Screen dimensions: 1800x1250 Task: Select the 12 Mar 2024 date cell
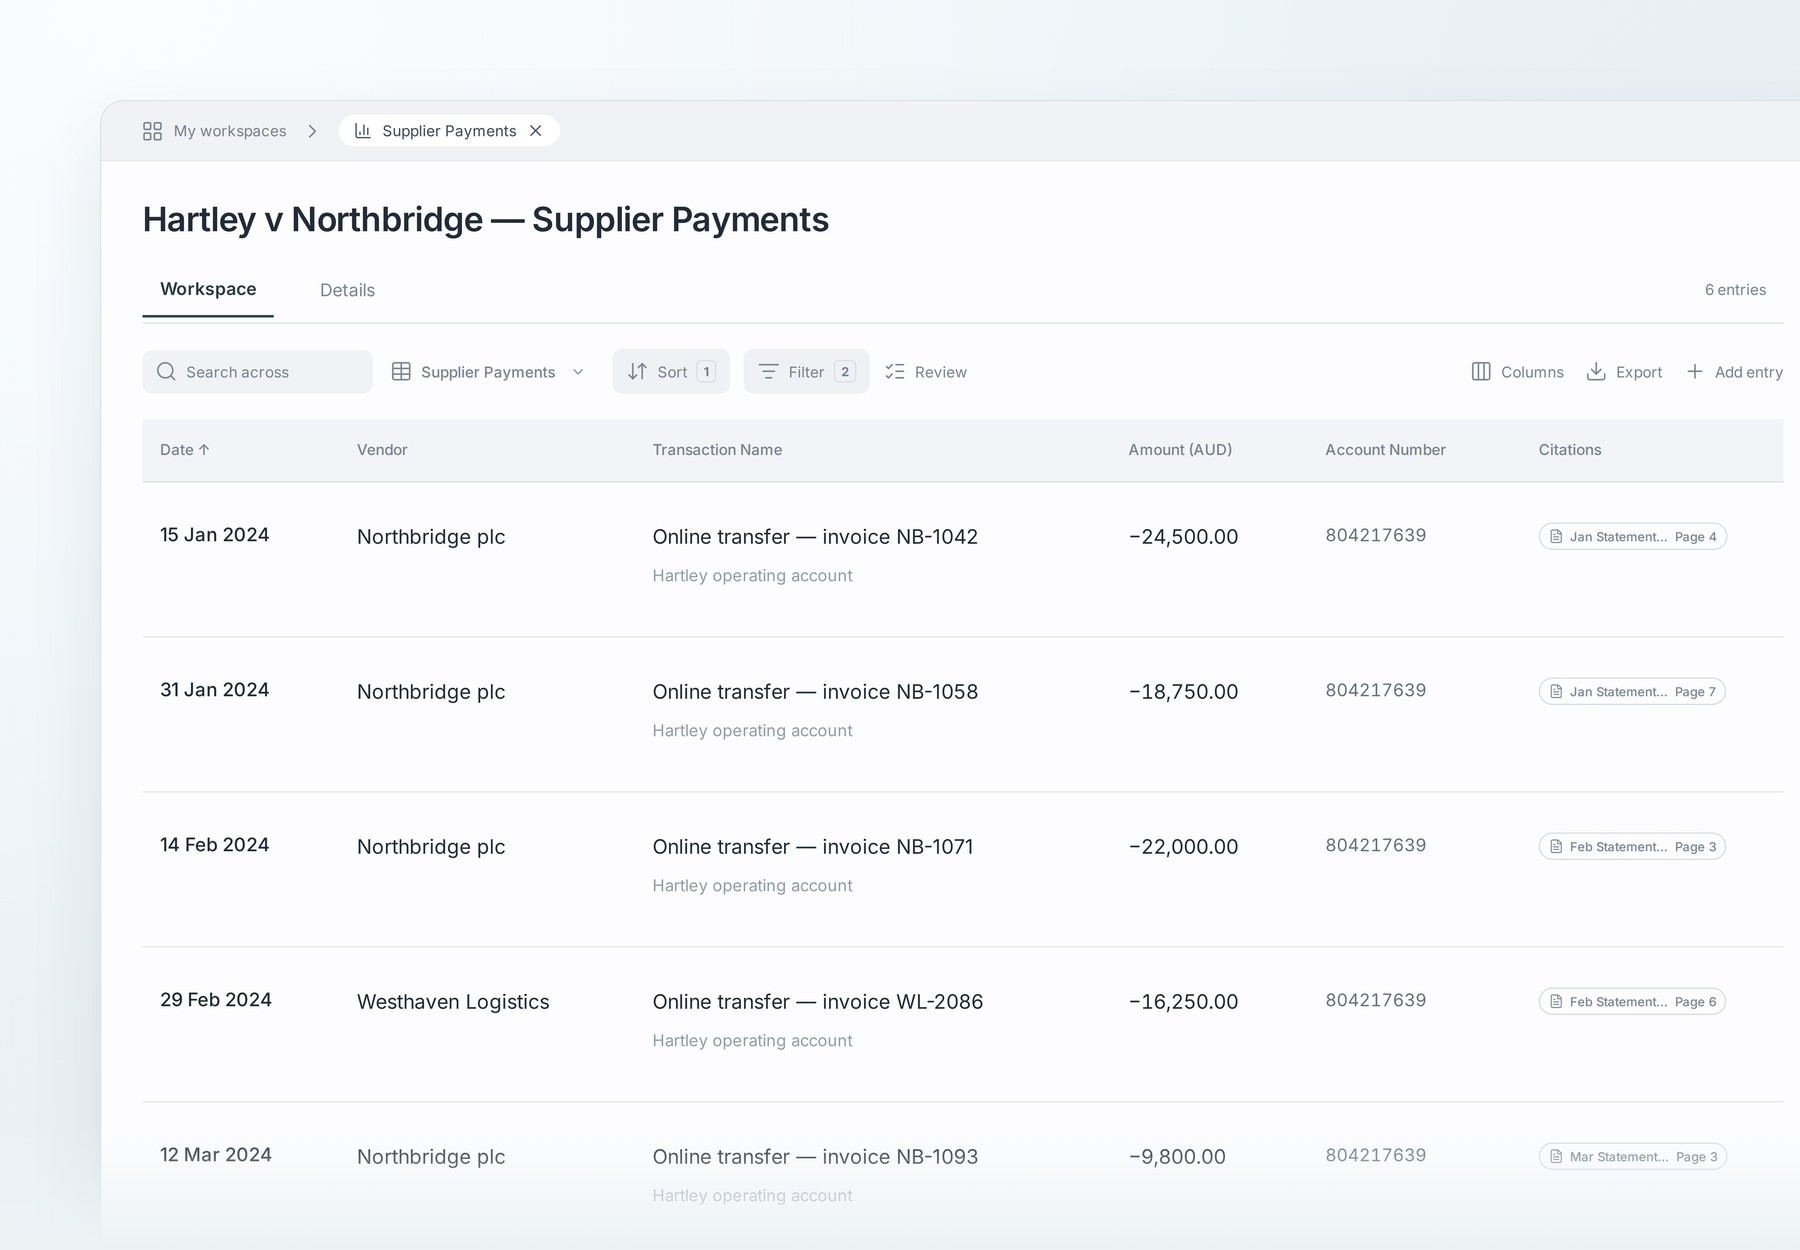pos(216,1155)
